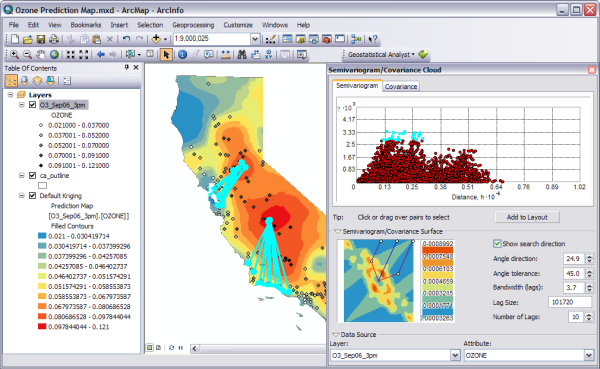Click the Angle tolerance stepper
600x369 pixels.
click(589, 273)
